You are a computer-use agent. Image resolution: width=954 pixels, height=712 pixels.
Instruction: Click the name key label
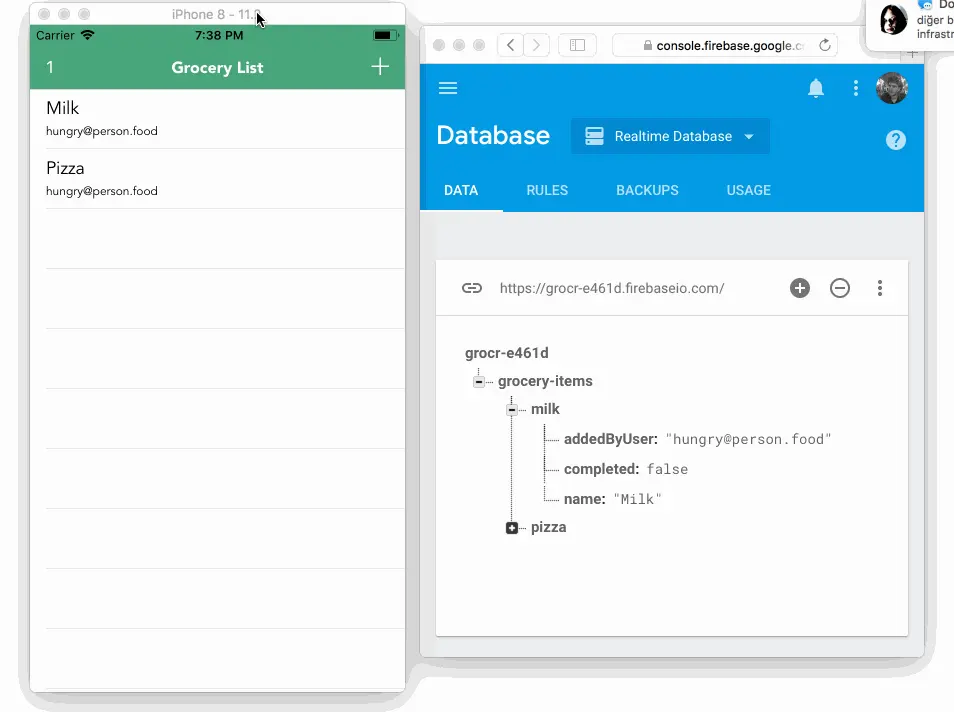point(585,499)
